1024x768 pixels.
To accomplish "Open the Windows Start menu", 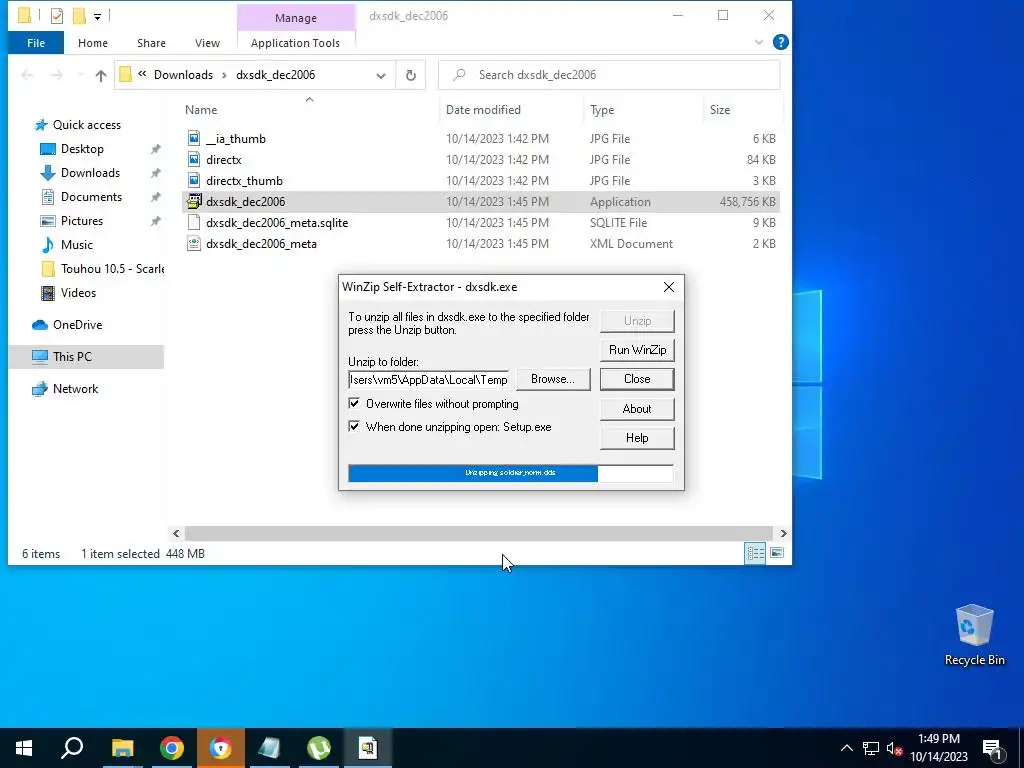I will pos(24,748).
